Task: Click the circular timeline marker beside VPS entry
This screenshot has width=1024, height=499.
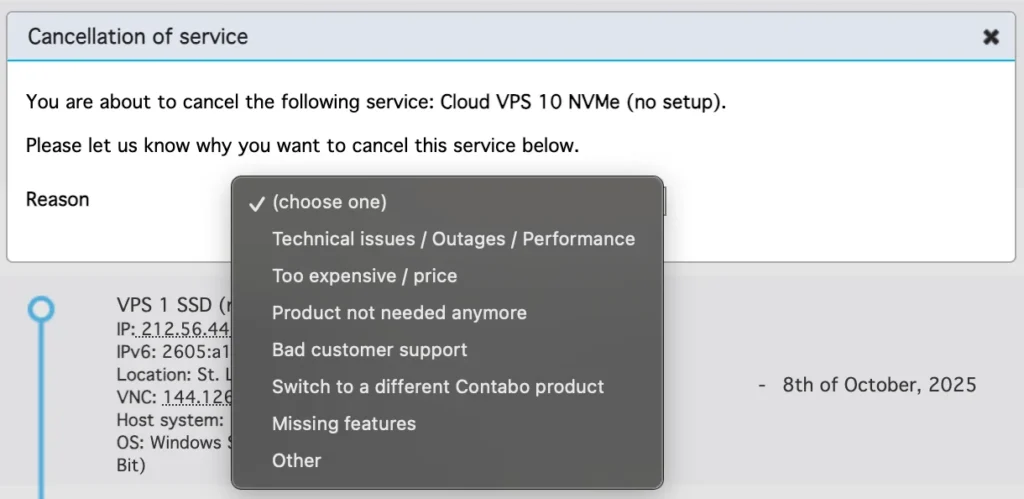Action: coord(40,308)
